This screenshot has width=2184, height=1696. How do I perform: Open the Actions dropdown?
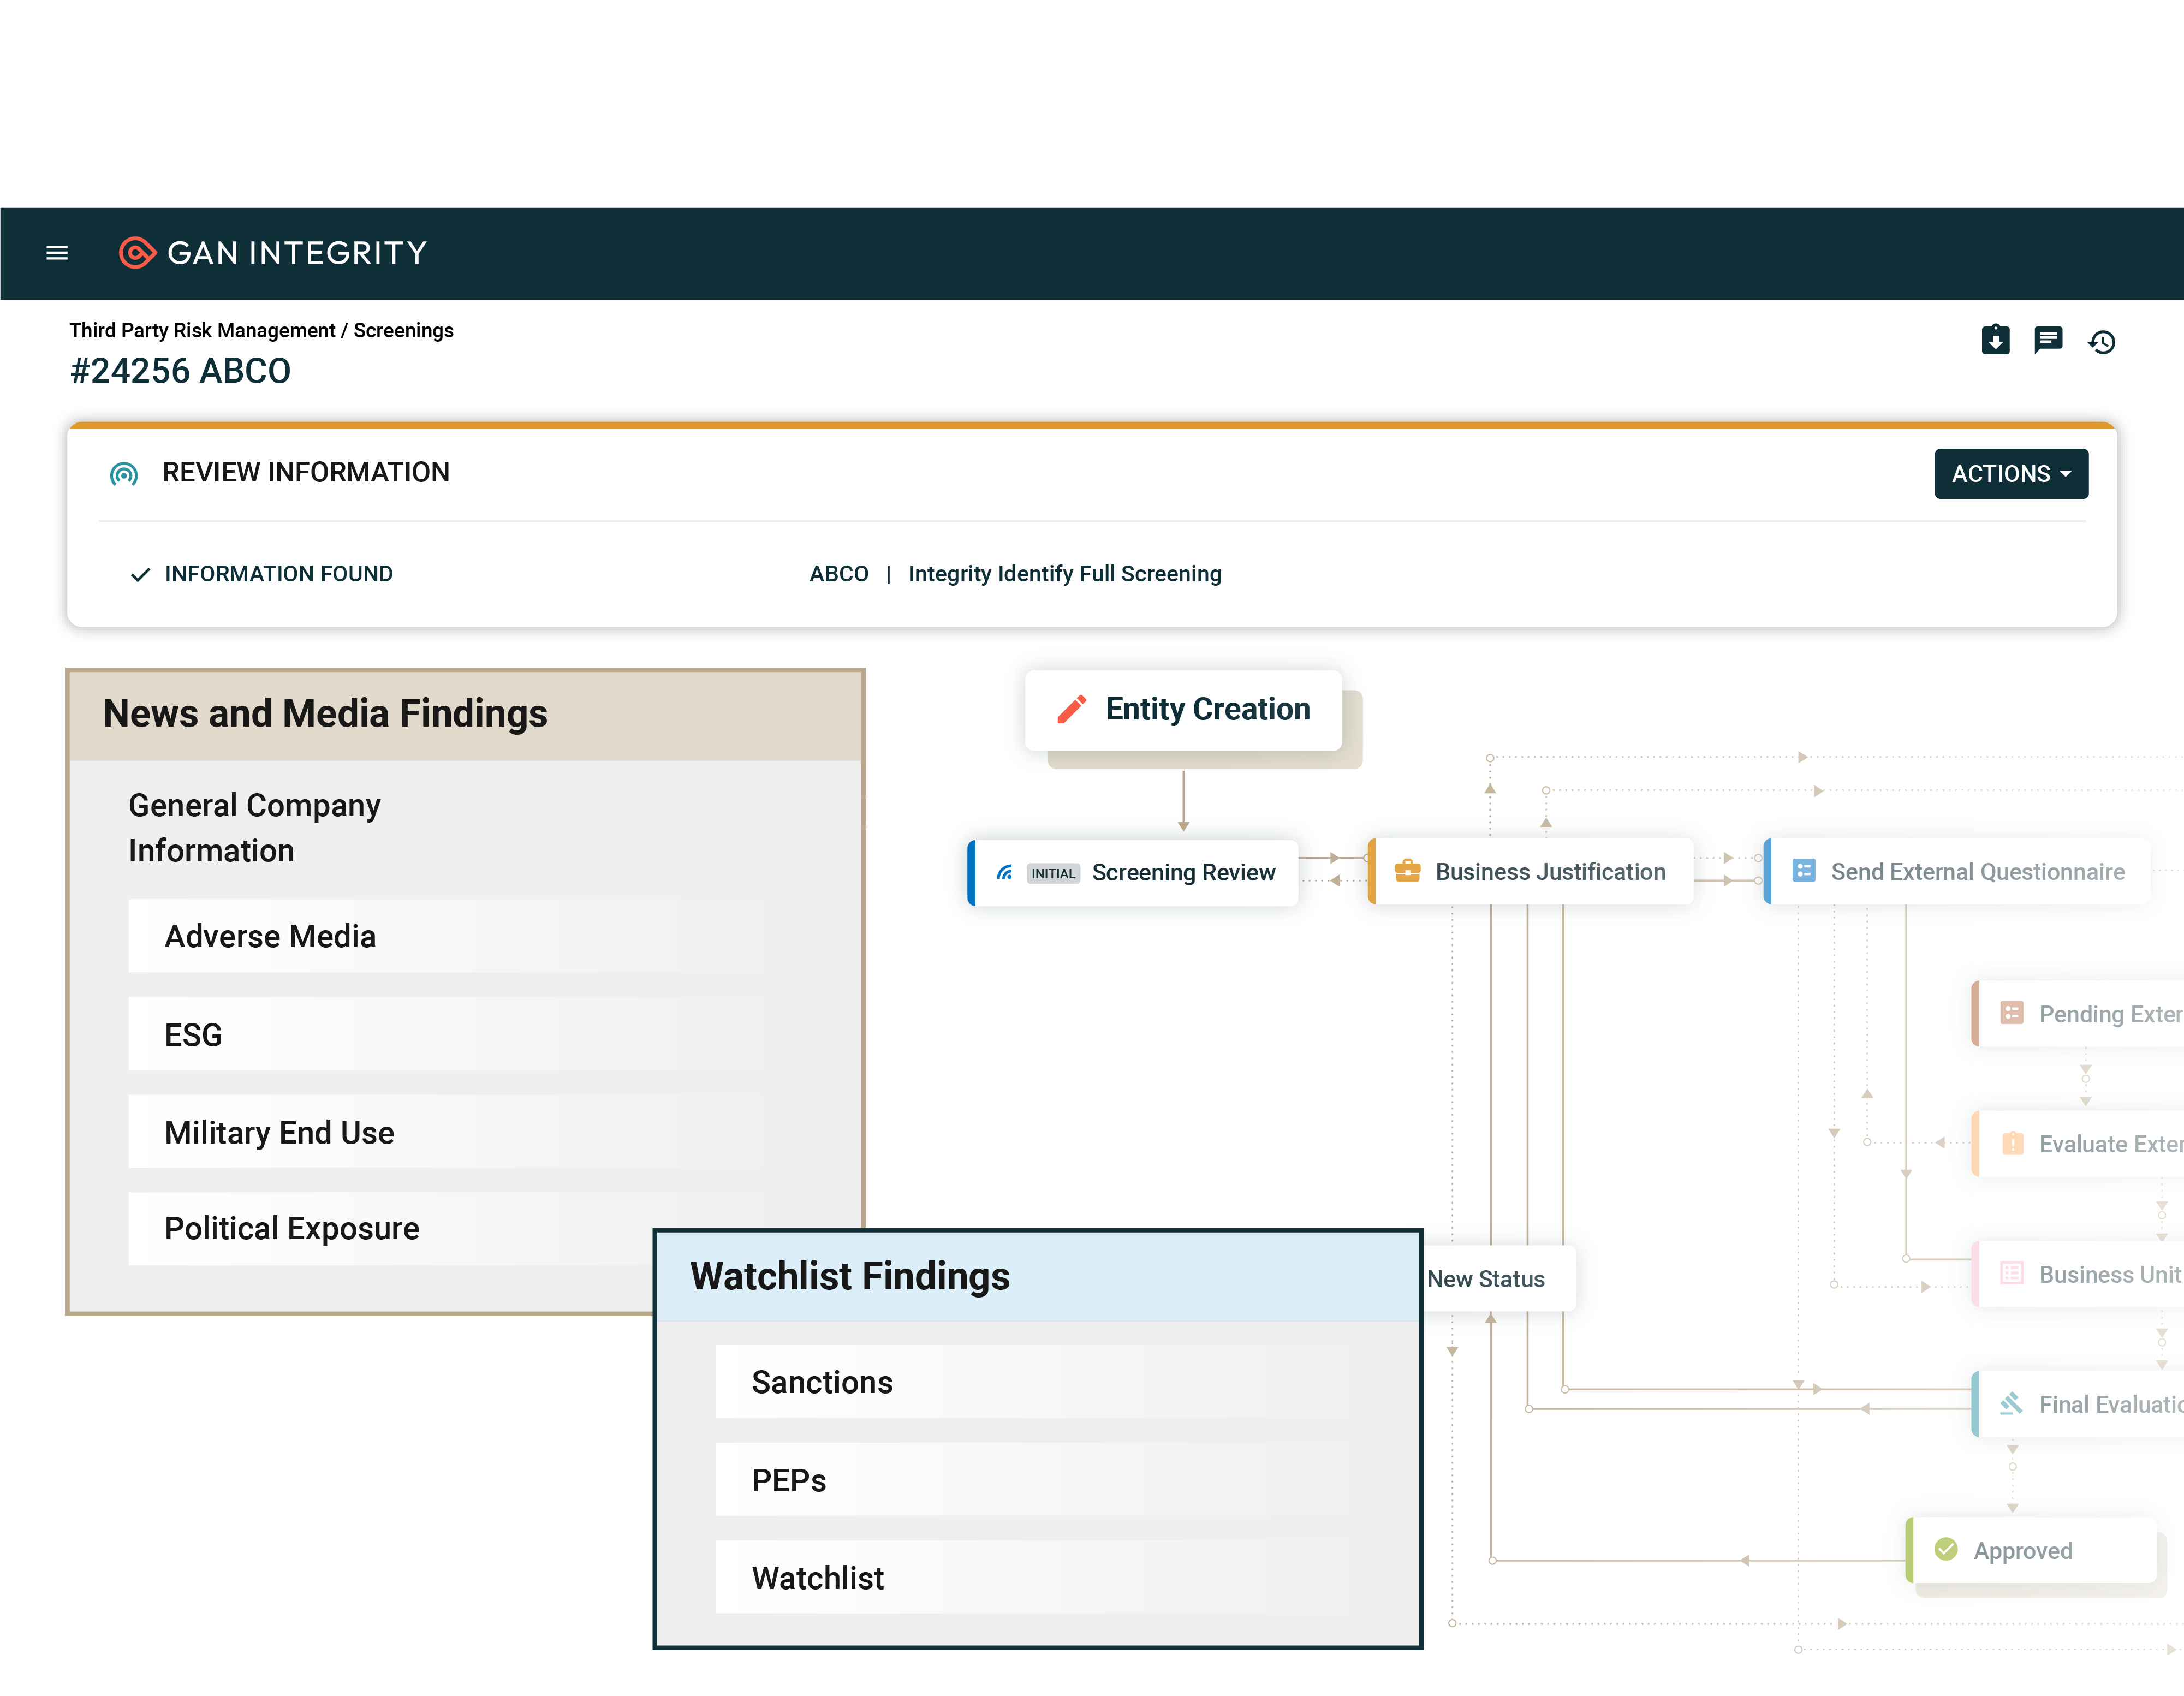(x=2011, y=473)
